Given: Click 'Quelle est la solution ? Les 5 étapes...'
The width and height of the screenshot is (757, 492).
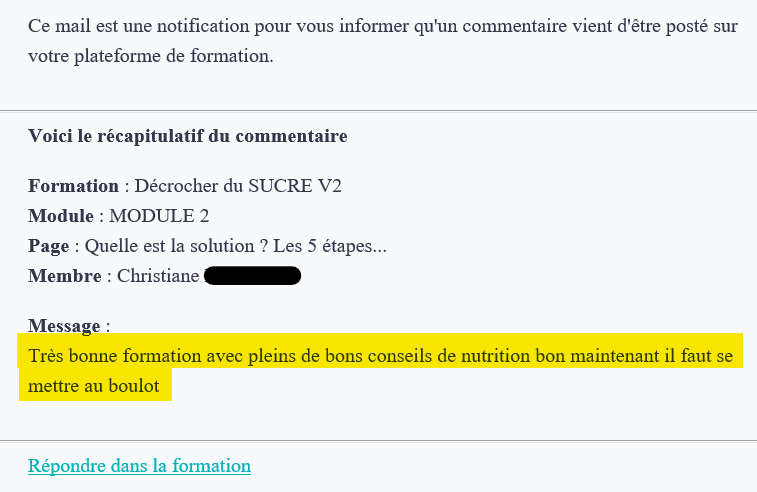Looking at the screenshot, I should [236, 246].
